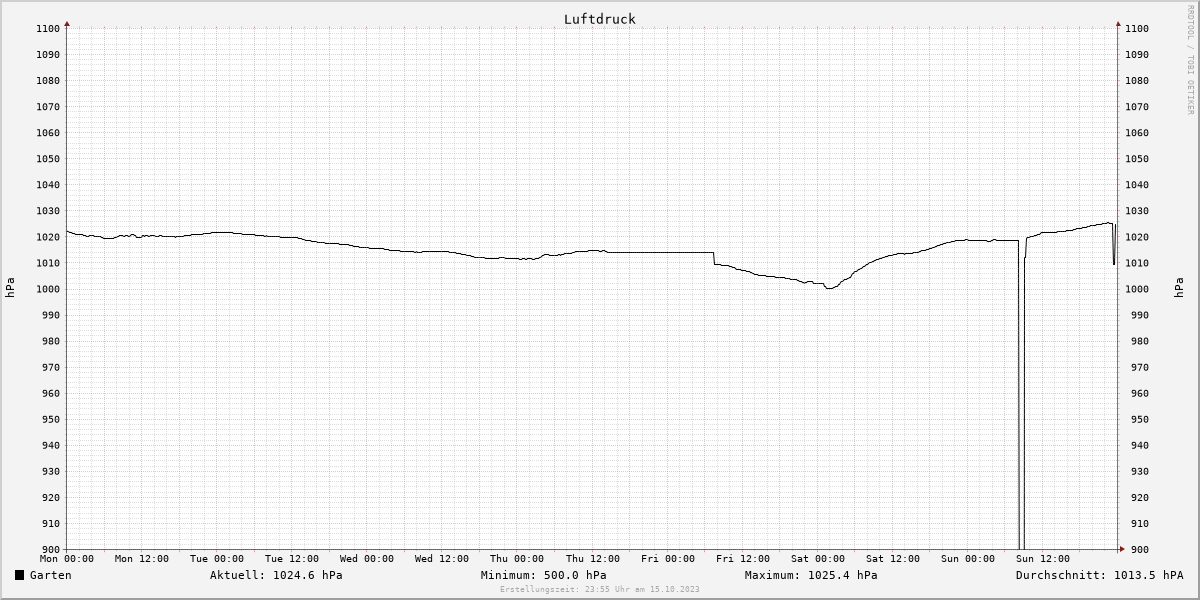Click the "Sun 00:00" time axis label
Viewport: 1200px width, 600px height.
(968, 559)
